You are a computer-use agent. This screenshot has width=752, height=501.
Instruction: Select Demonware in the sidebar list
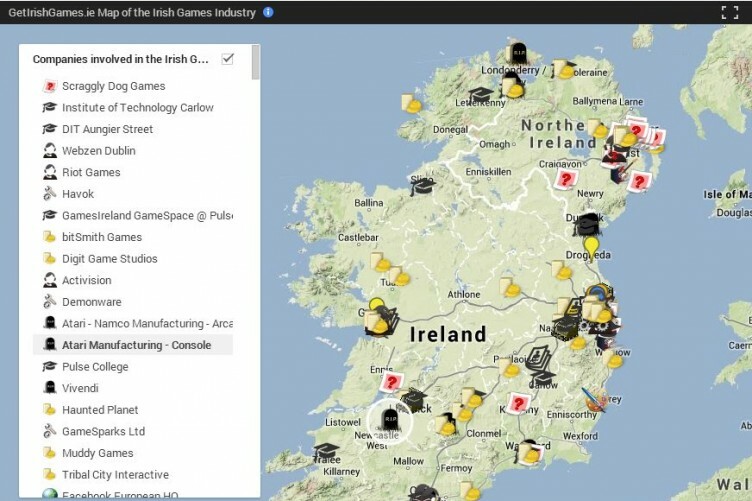point(91,302)
